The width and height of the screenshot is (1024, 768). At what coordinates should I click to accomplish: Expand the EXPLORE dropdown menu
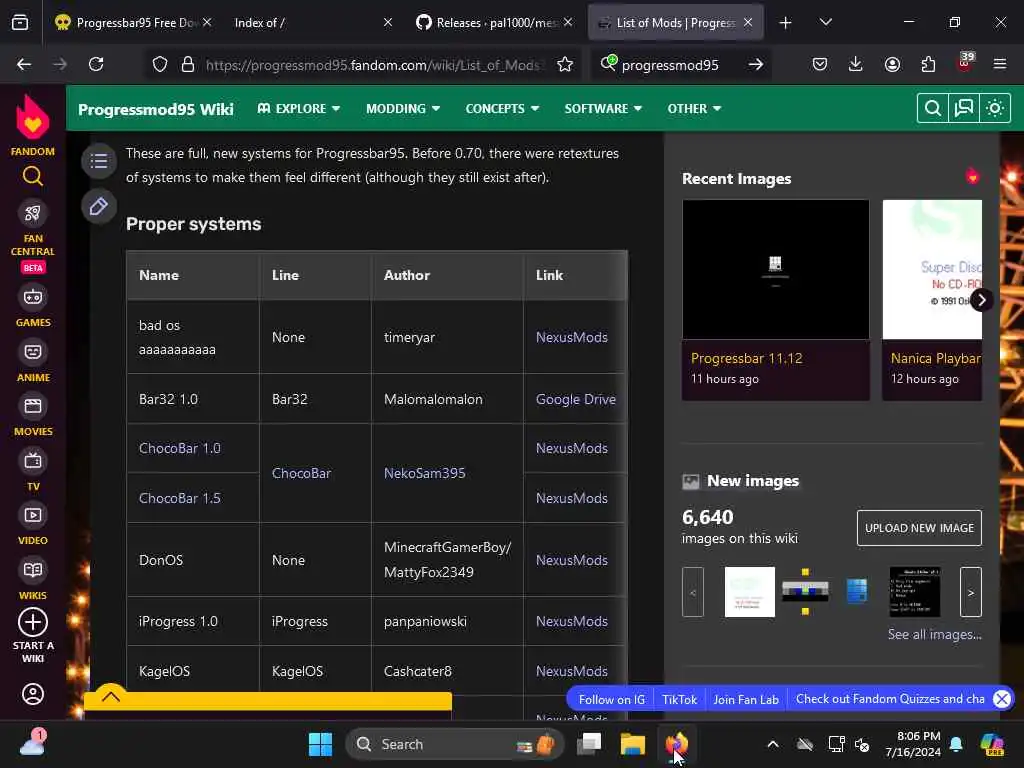point(299,108)
